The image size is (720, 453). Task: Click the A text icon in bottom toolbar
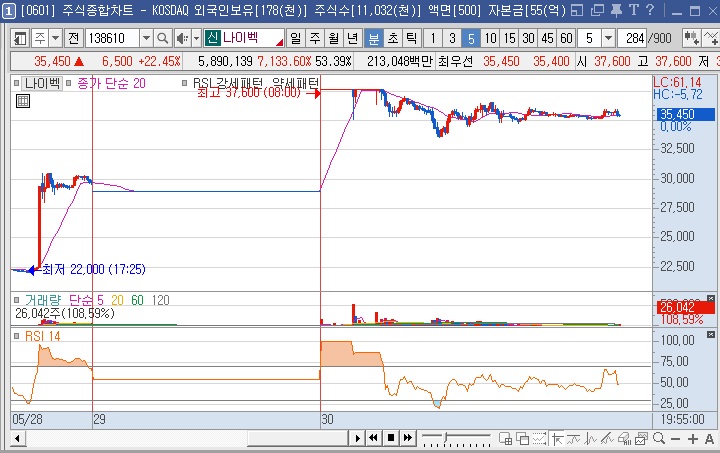[709, 439]
